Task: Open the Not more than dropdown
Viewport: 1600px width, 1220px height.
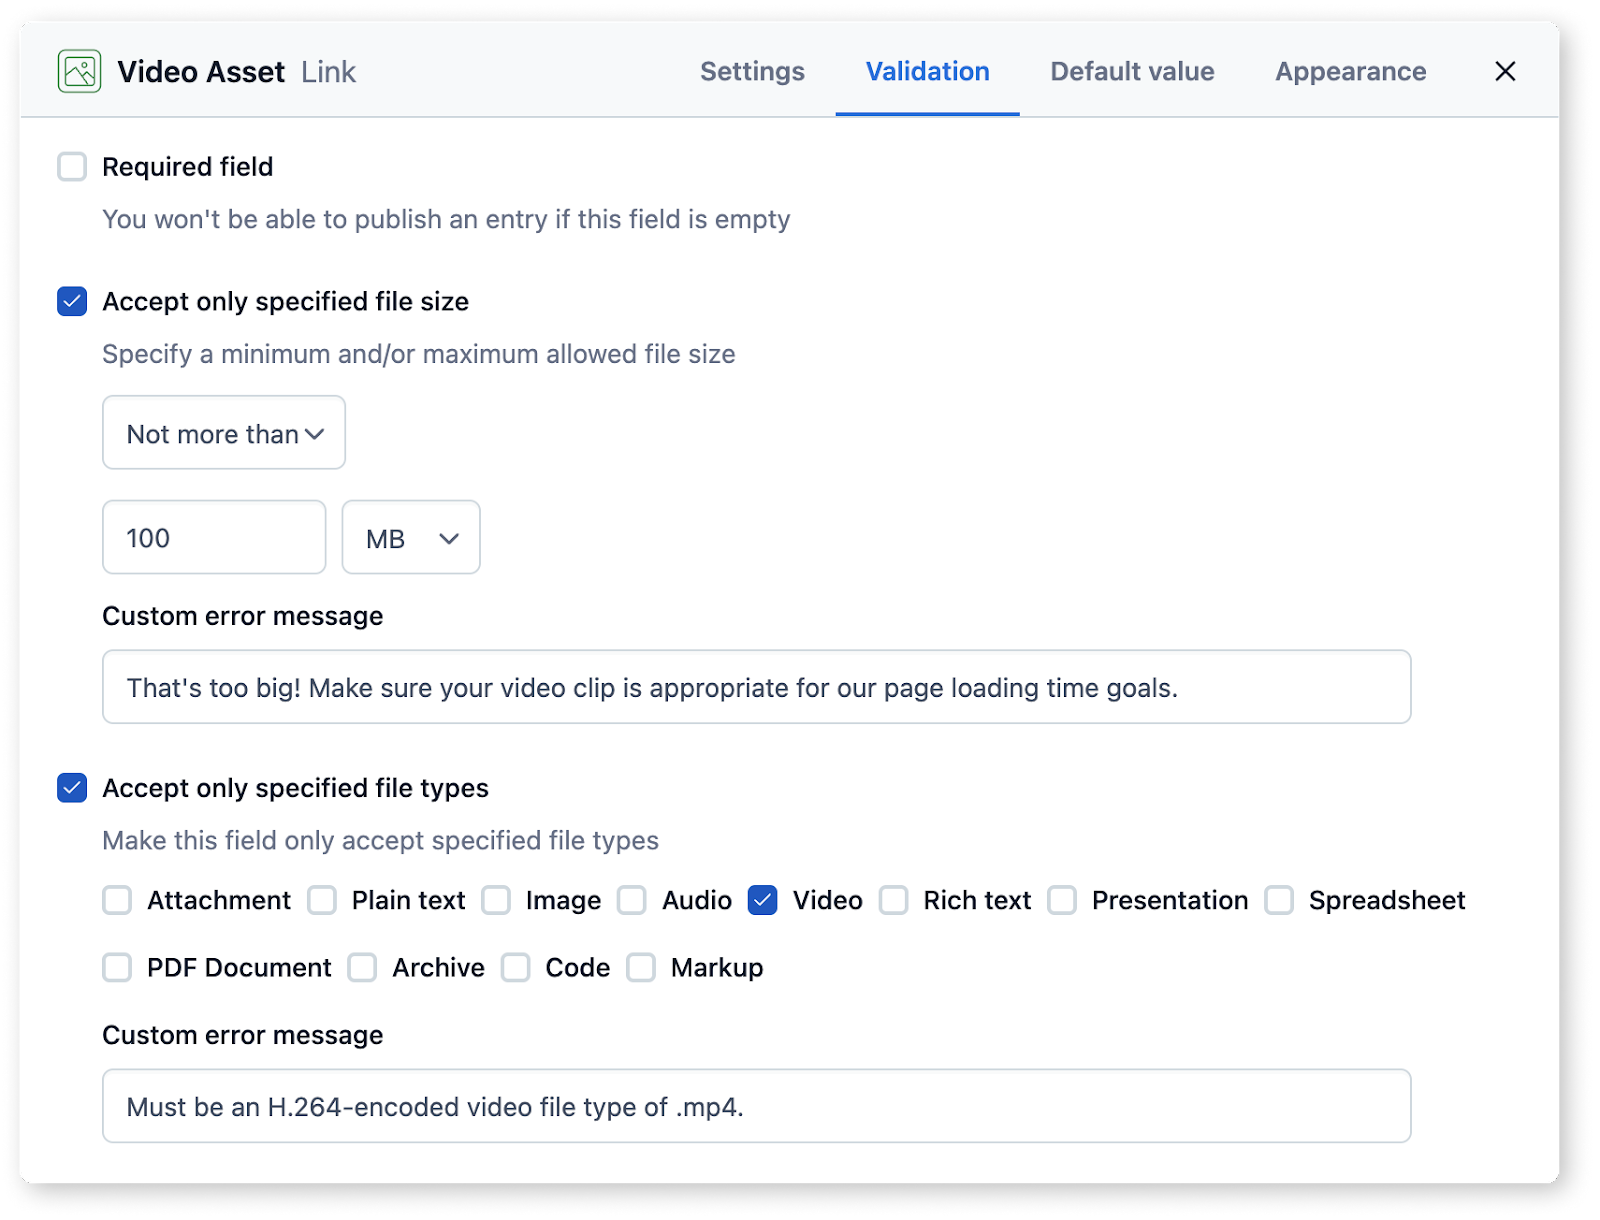Action: (223, 433)
